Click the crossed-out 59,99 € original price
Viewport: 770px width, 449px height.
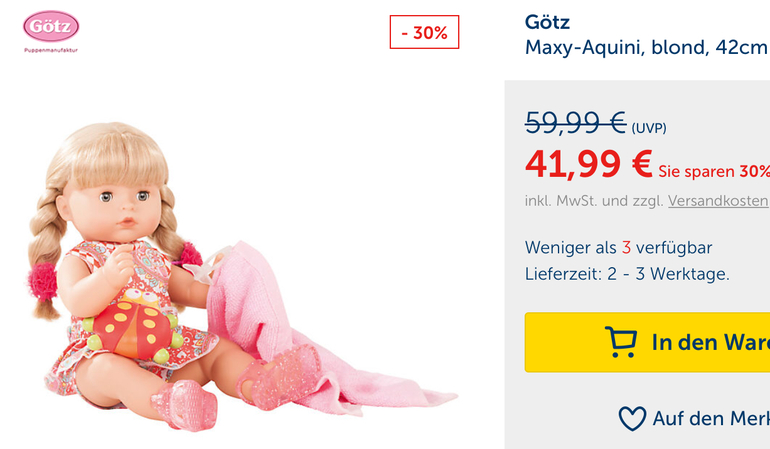click(x=576, y=122)
